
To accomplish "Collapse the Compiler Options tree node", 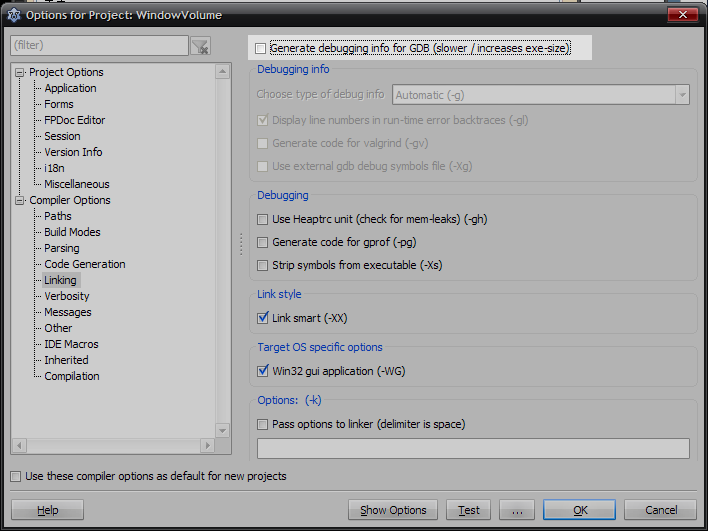I will [x=19, y=200].
